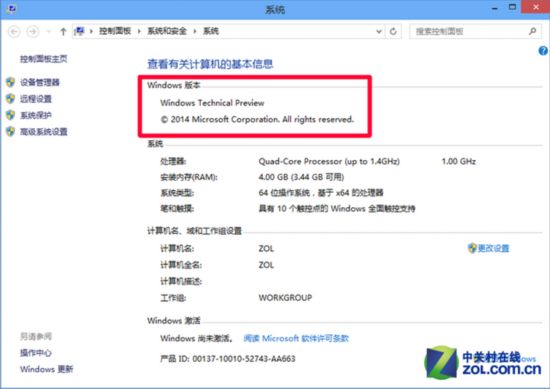
Task: Open 设备管理器 from sidebar
Action: [x=40, y=82]
